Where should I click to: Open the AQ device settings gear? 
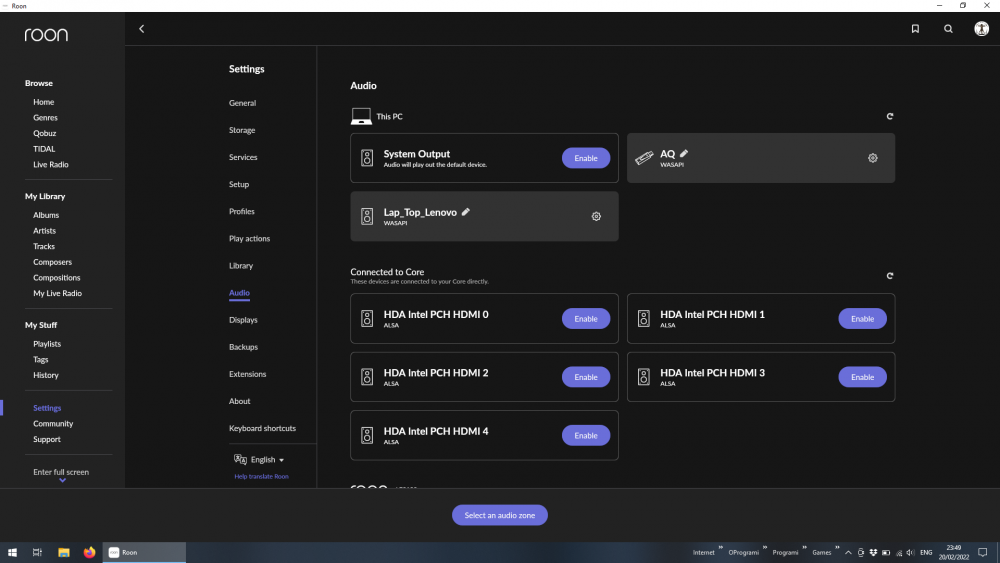(x=873, y=158)
